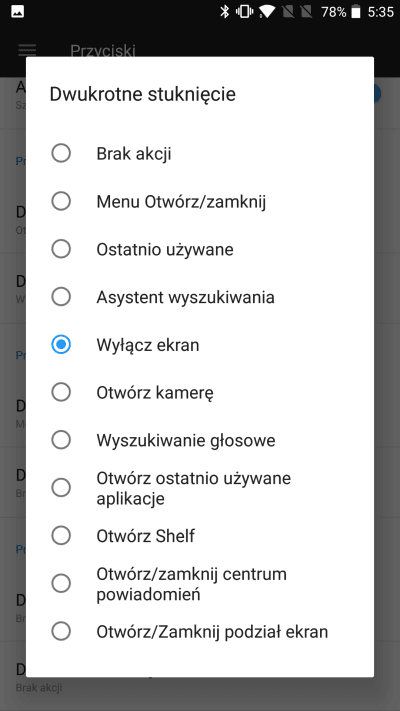Tap the Dwukrotne stuknięcie dialog title

pyautogui.click(x=142, y=94)
